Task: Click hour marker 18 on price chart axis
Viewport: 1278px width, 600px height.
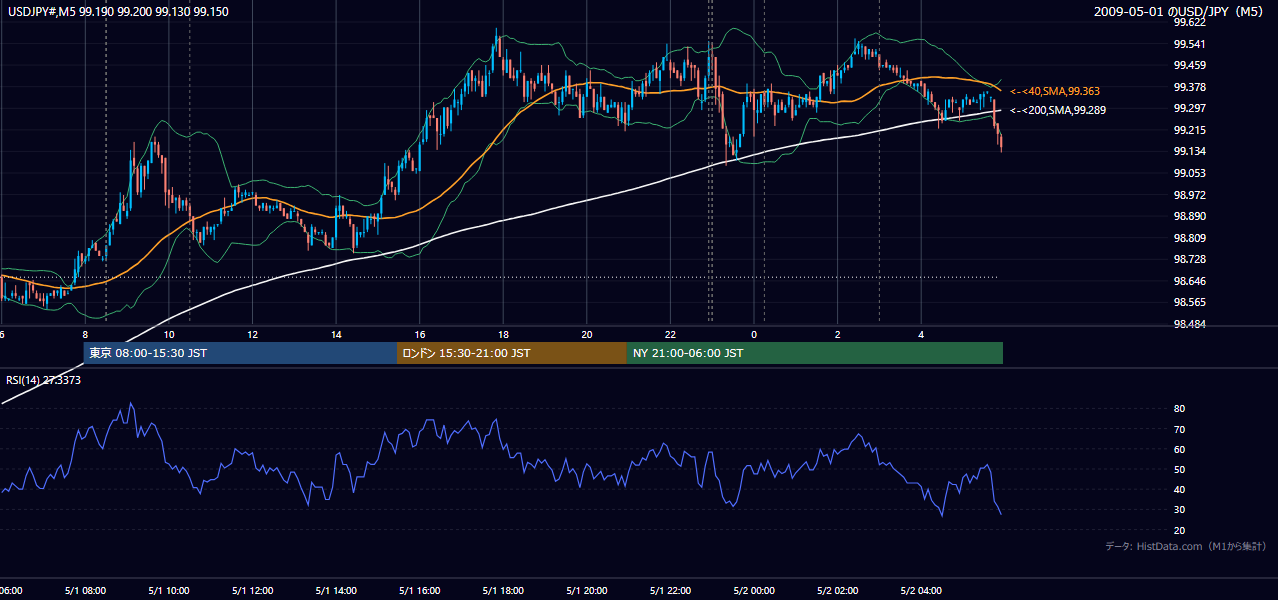Action: pos(503,334)
